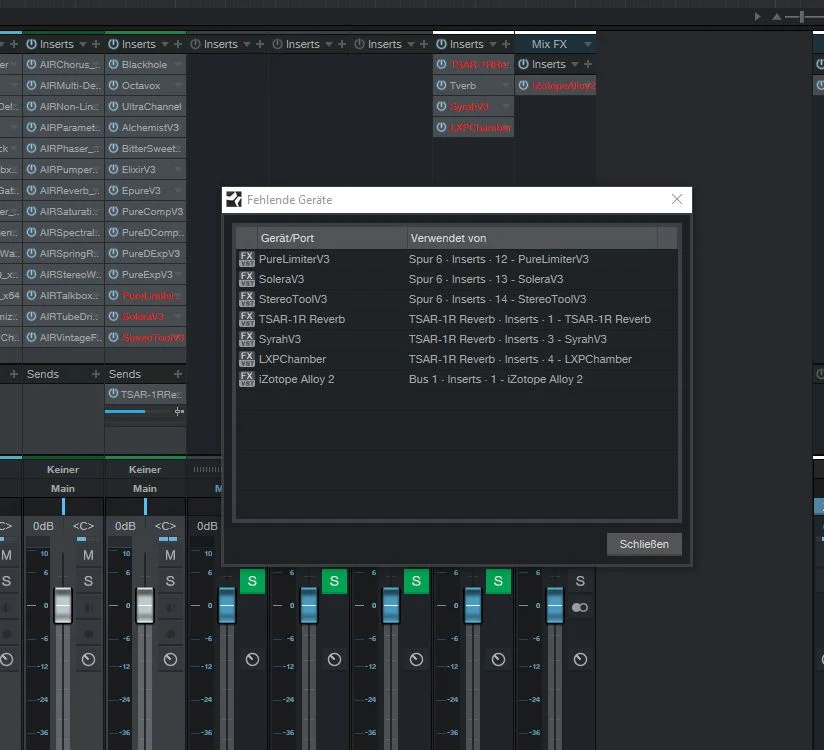
Task: Open the Octavox insert dropdown arrow
Action: click(178, 85)
